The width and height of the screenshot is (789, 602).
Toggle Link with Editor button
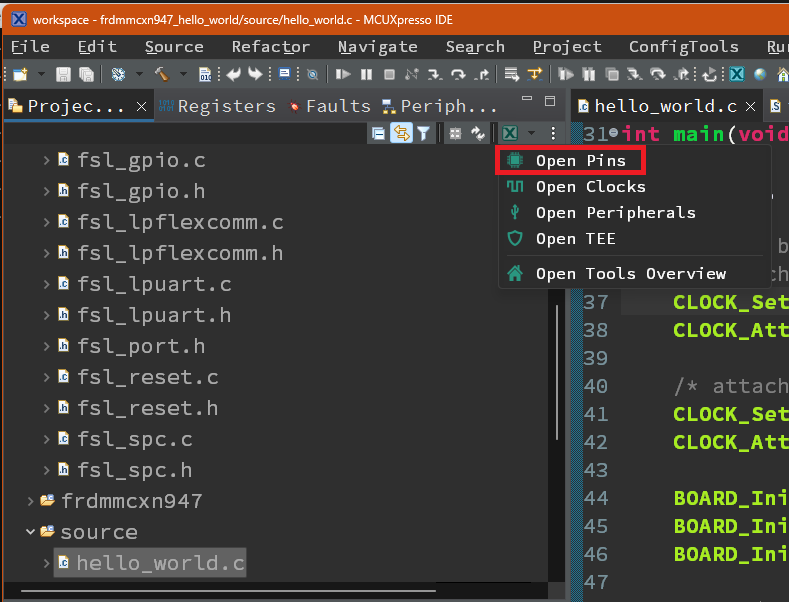click(x=401, y=133)
